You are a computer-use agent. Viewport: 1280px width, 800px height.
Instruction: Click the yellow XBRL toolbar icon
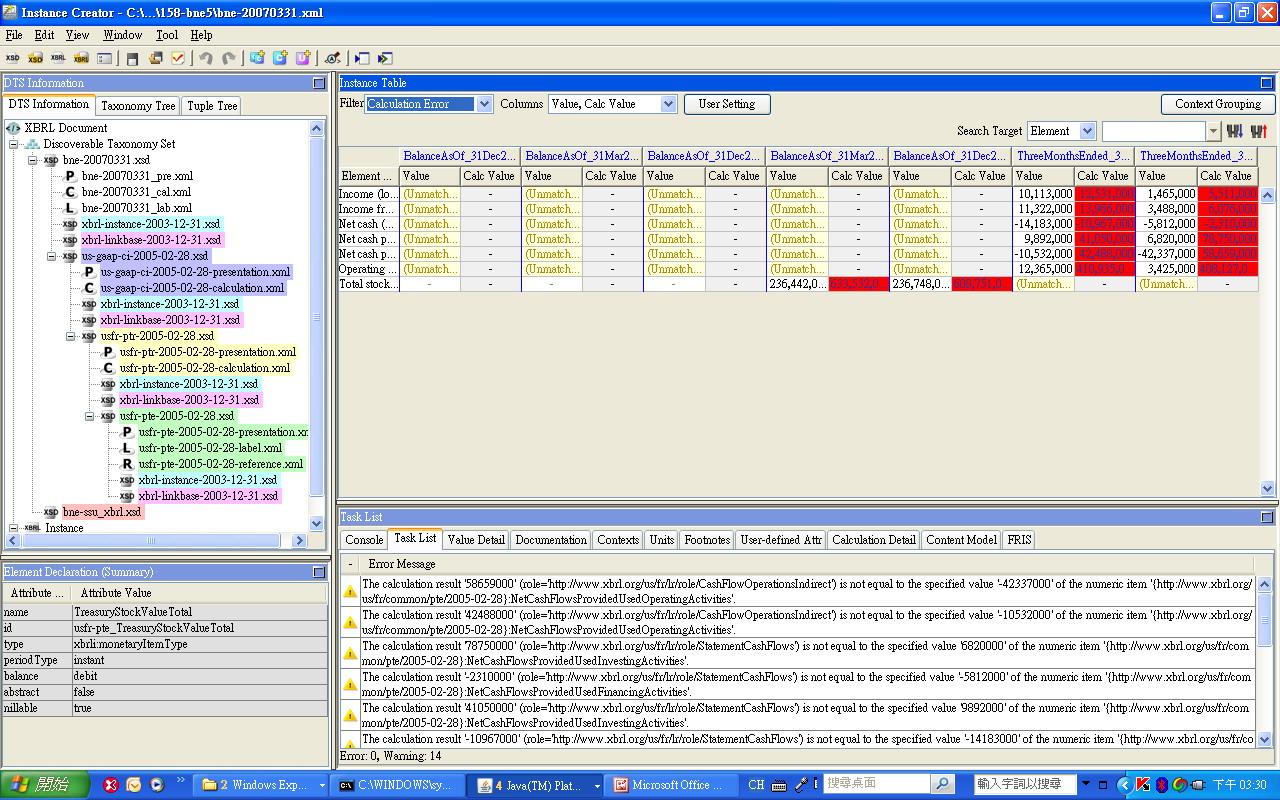click(x=81, y=59)
